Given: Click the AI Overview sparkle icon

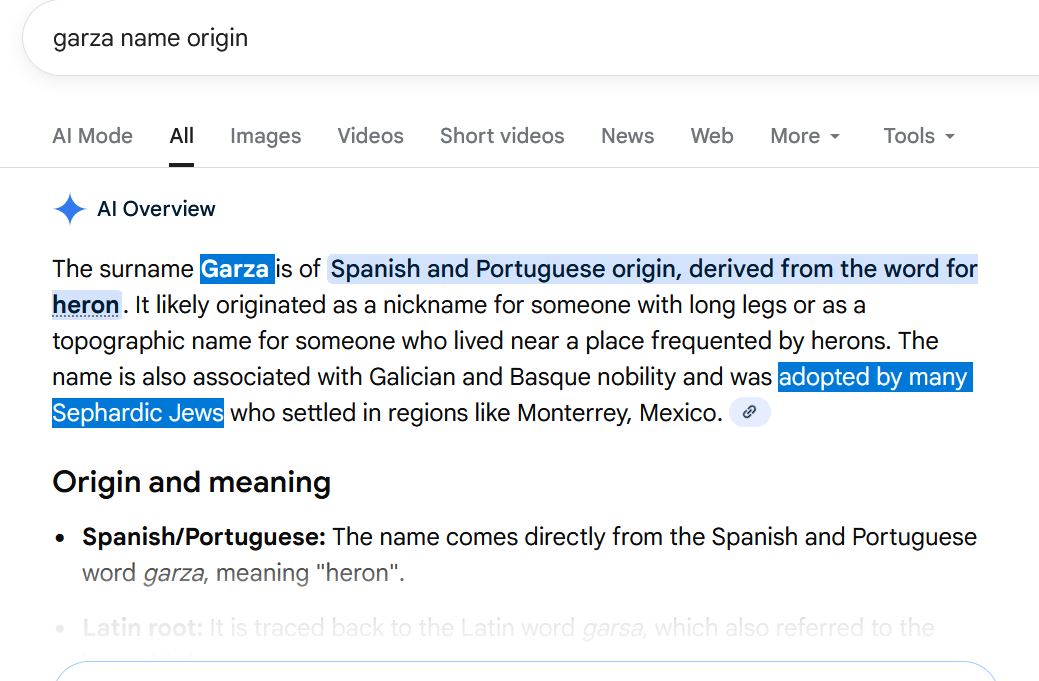Looking at the screenshot, I should click(70, 209).
